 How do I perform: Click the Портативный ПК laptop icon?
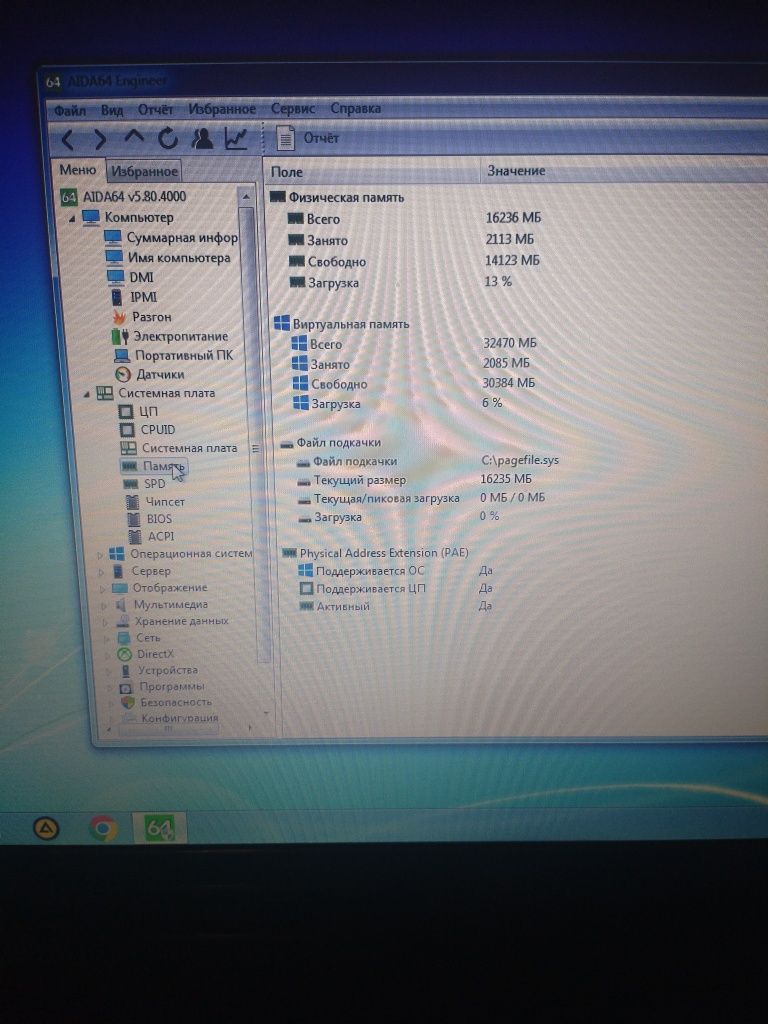pos(121,356)
